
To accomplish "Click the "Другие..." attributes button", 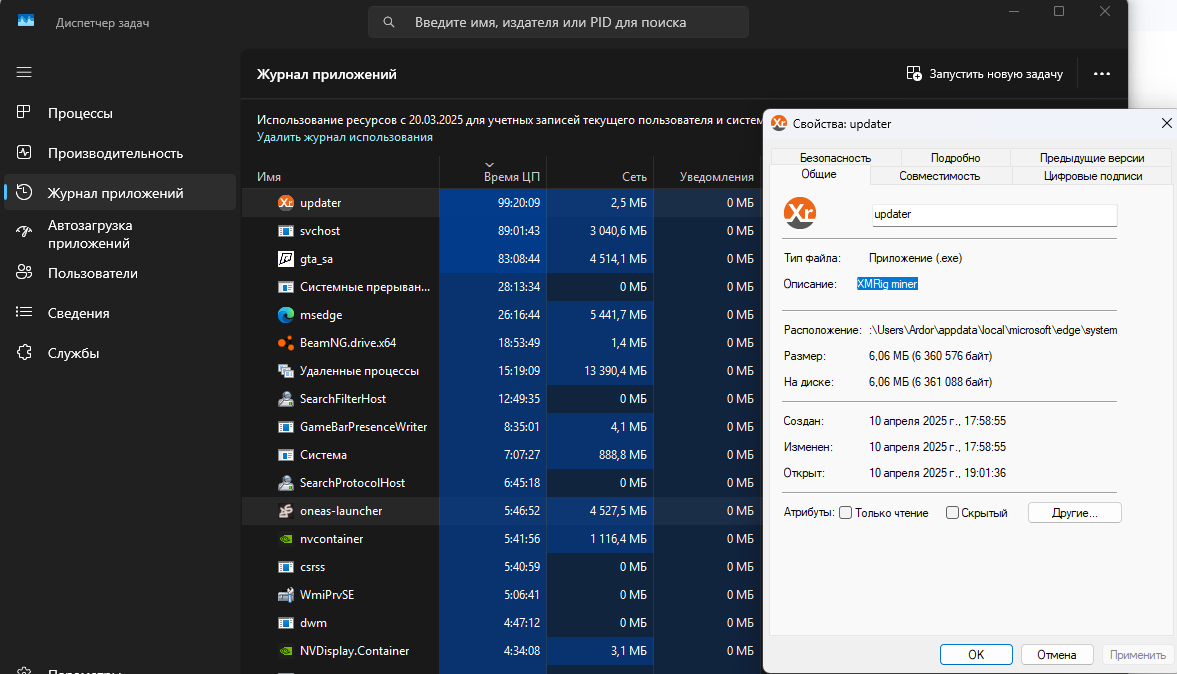I will pyautogui.click(x=1074, y=513).
